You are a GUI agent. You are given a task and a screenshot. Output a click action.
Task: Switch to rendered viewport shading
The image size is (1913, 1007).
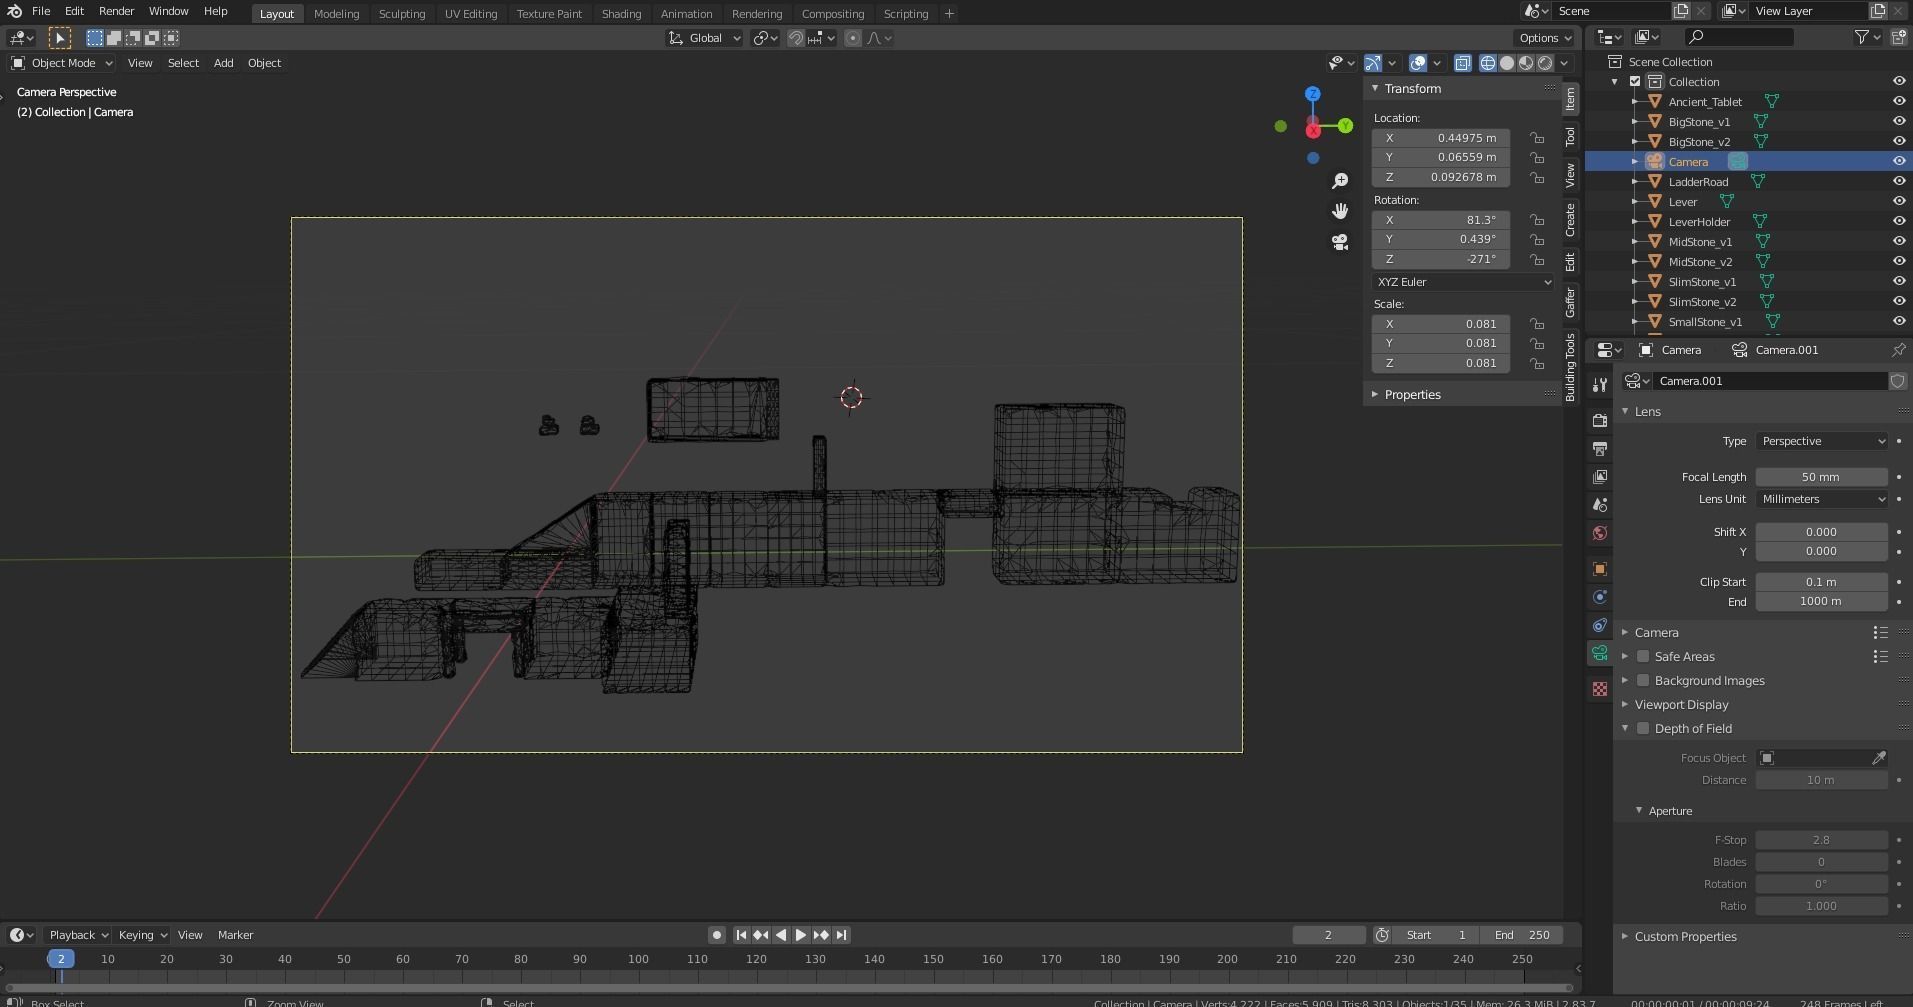point(1545,63)
